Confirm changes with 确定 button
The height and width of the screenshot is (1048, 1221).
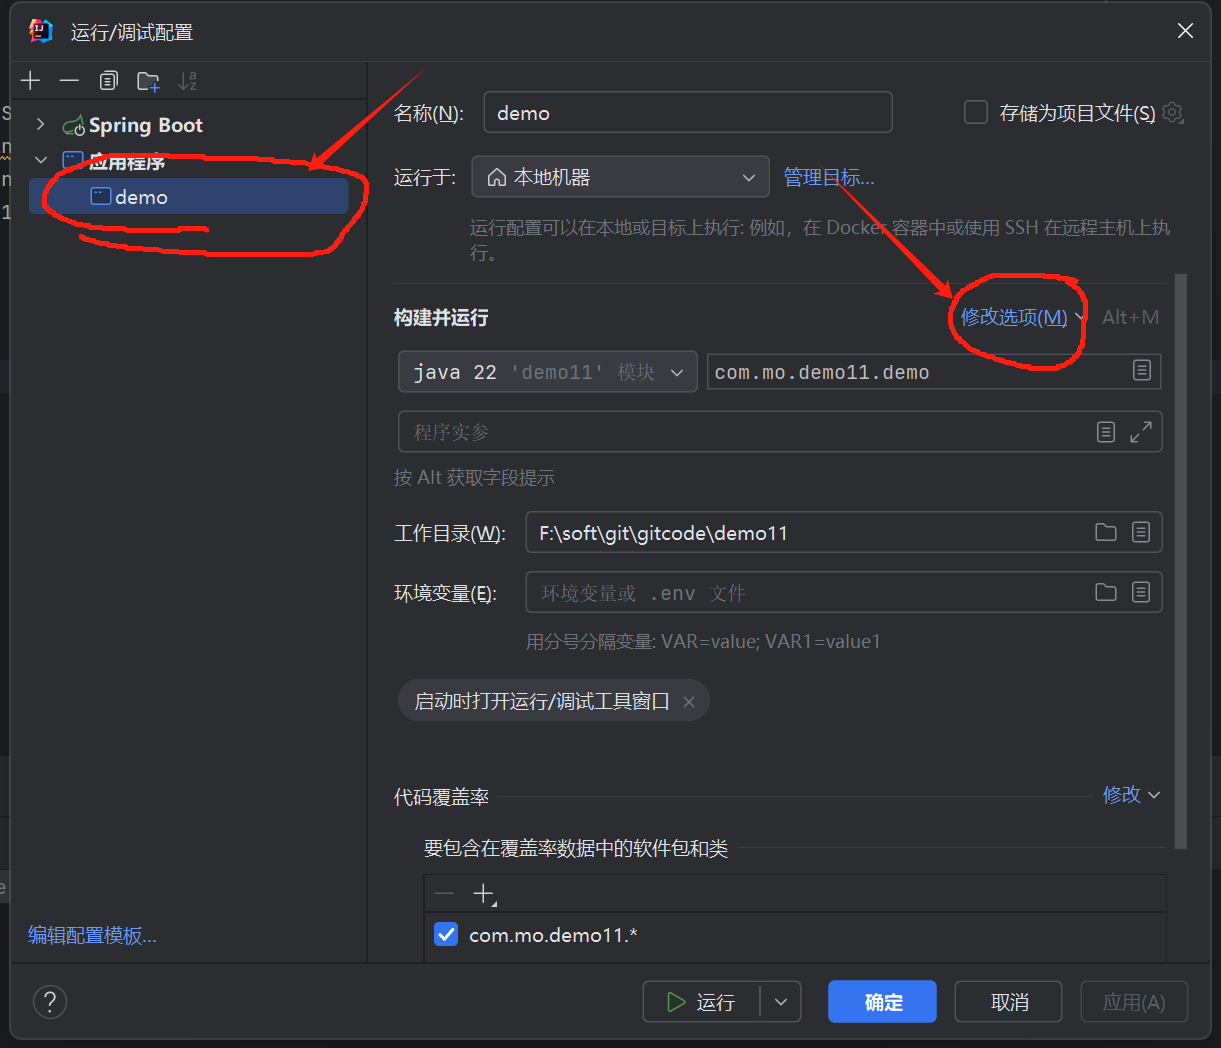click(881, 1001)
